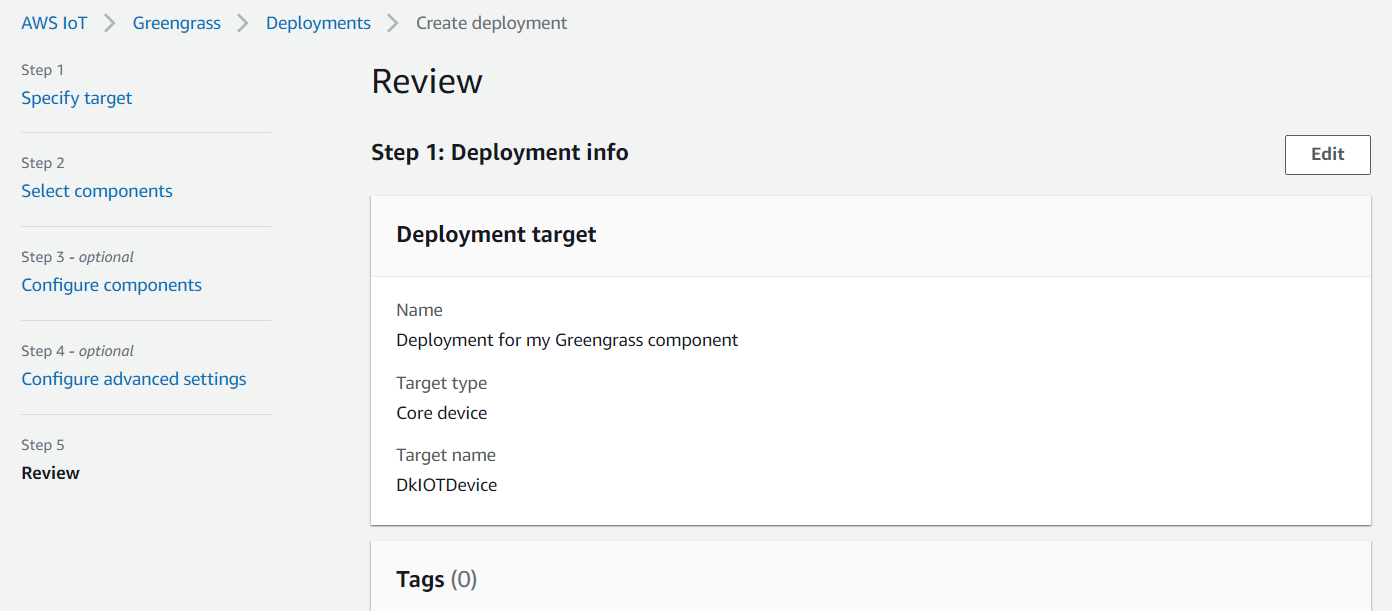This screenshot has height=611, width=1392.
Task: Open the AWS IoT breadcrumb link
Action: pyautogui.click(x=54, y=23)
